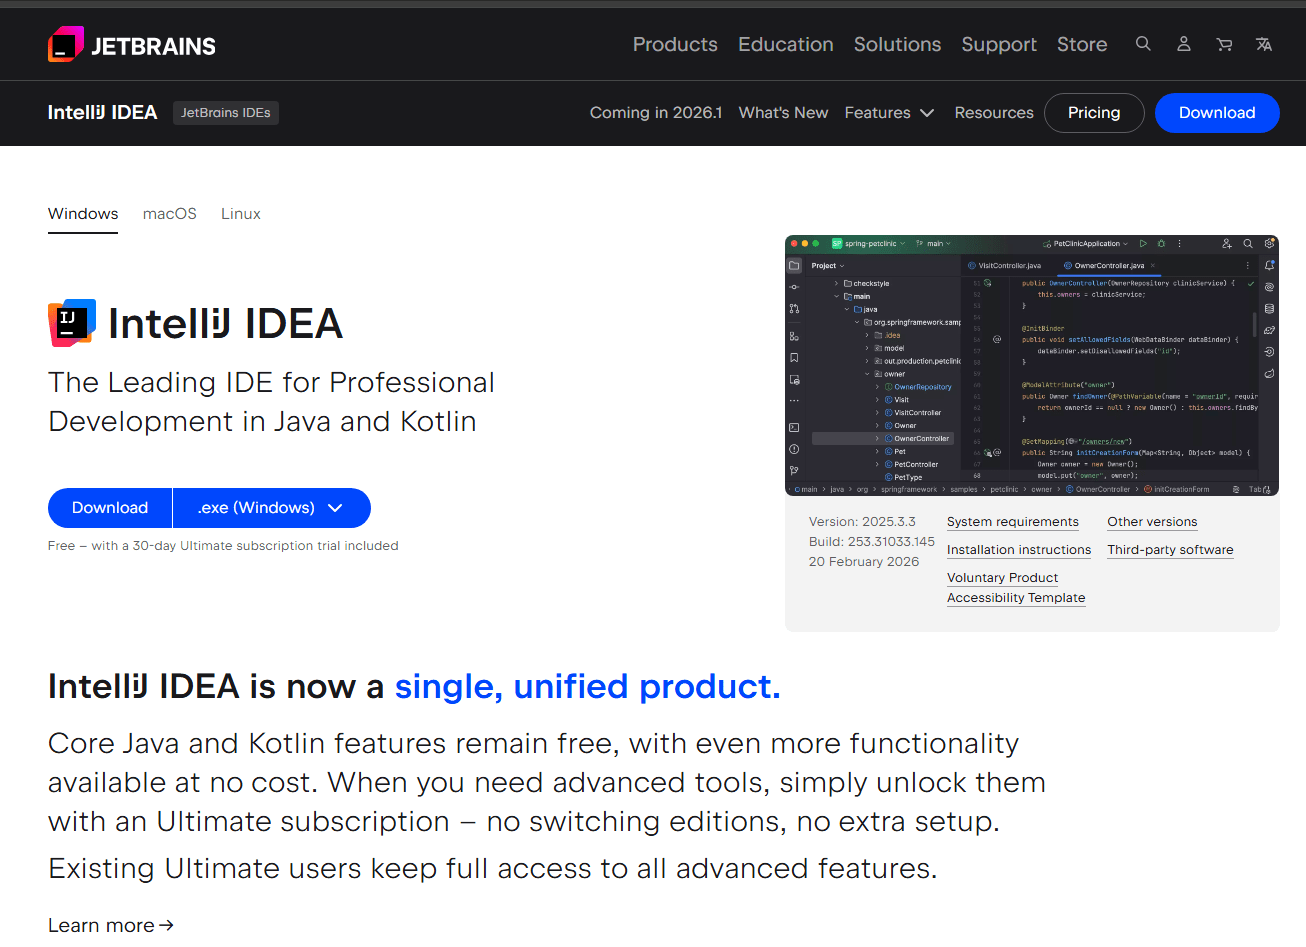
Task: Click the blue Download button under headline
Action: [x=110, y=508]
